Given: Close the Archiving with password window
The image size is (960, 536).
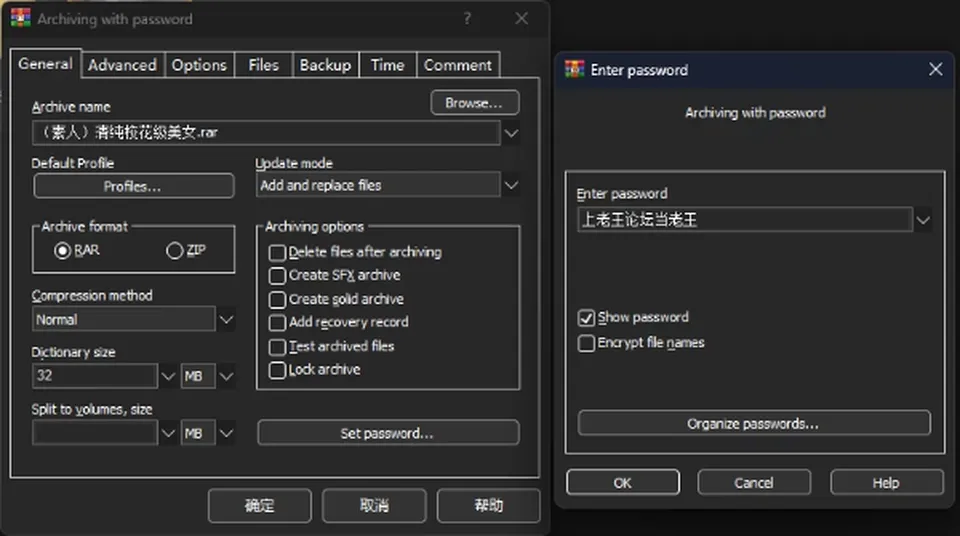Looking at the screenshot, I should pyautogui.click(x=522, y=18).
